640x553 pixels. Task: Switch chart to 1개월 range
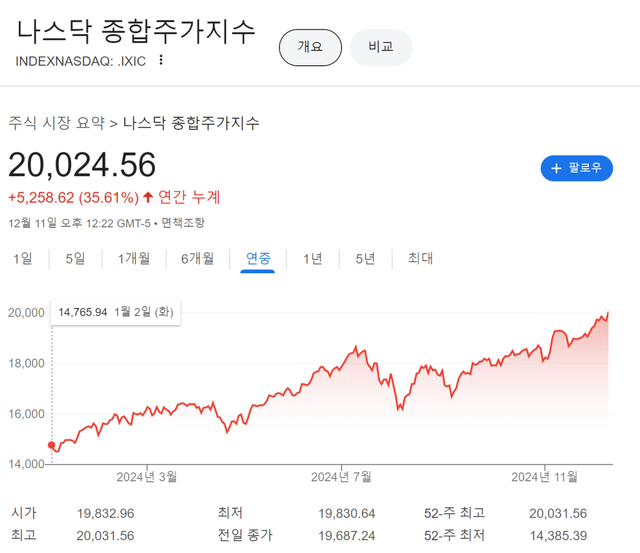tap(134, 259)
